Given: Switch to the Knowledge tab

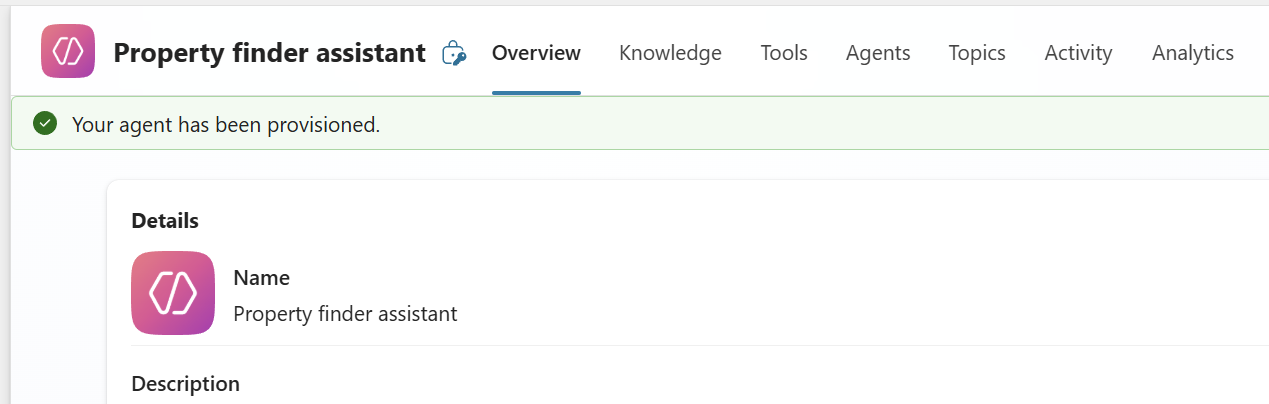Looking at the screenshot, I should tap(670, 53).
